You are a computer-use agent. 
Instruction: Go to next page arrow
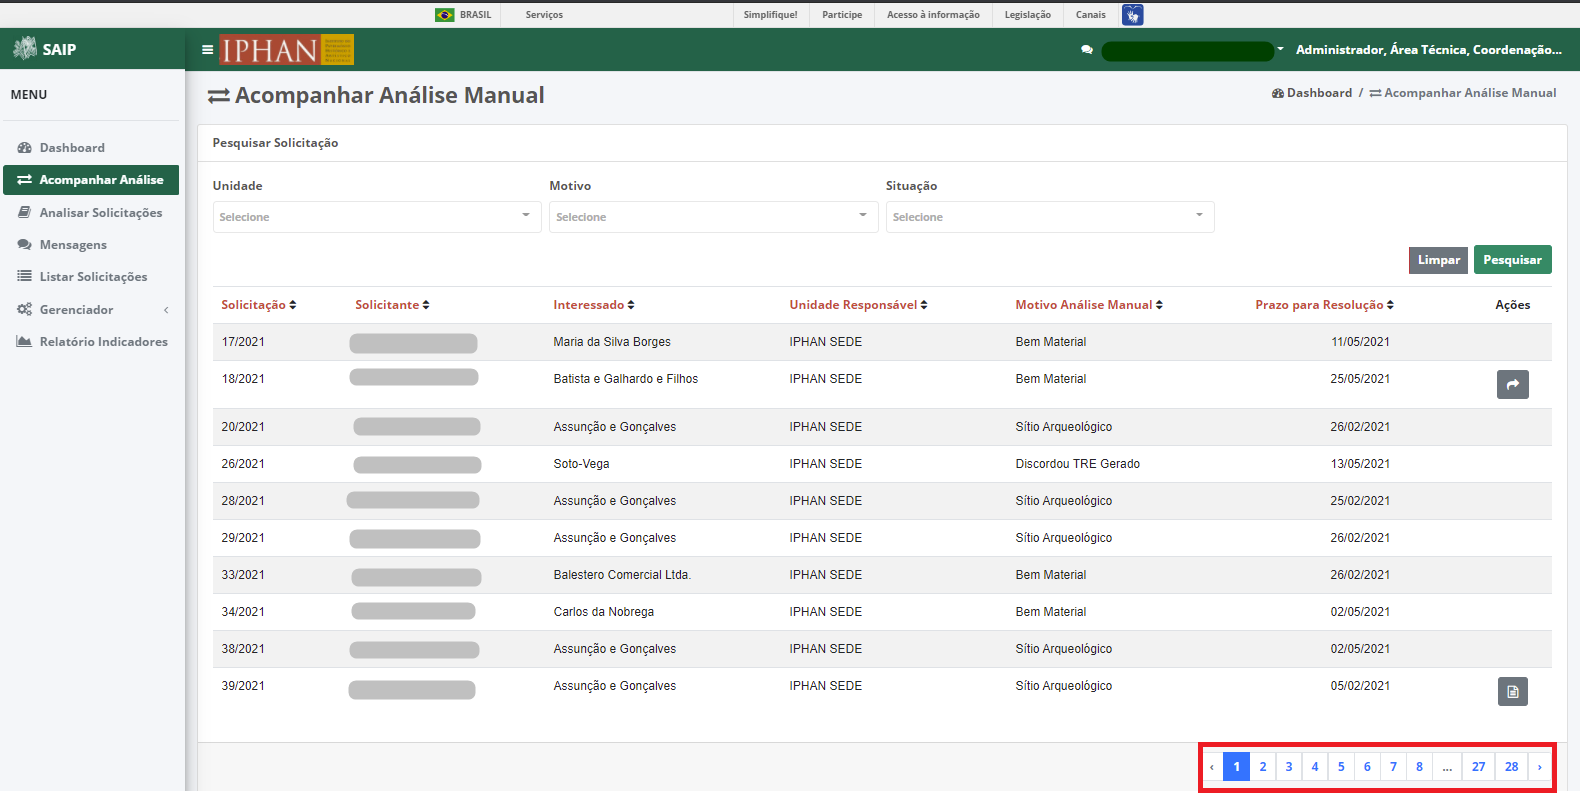[x=1540, y=767]
